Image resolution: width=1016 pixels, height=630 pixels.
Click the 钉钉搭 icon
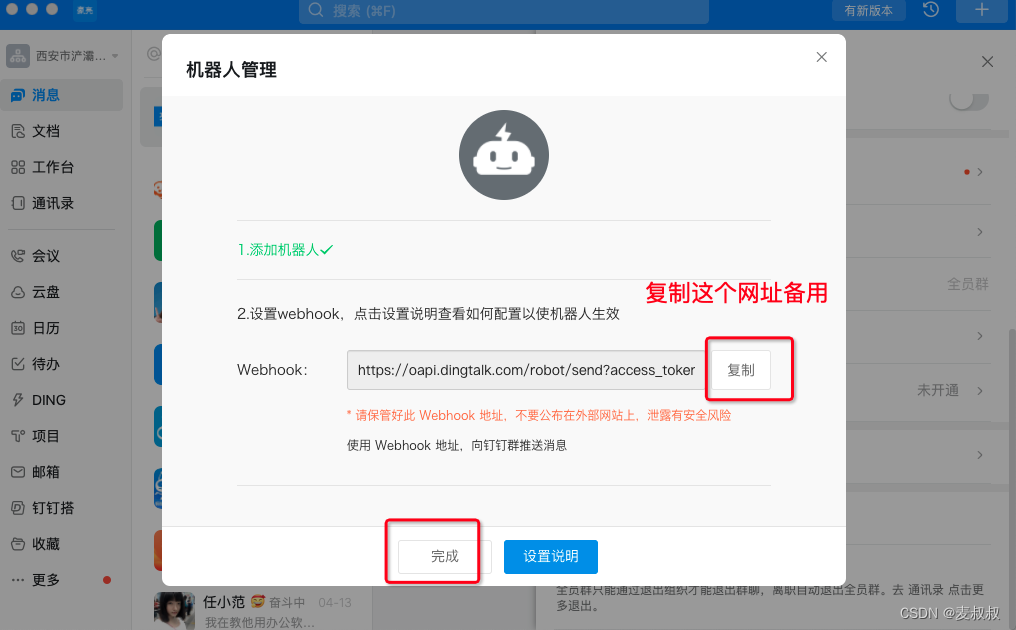18,508
